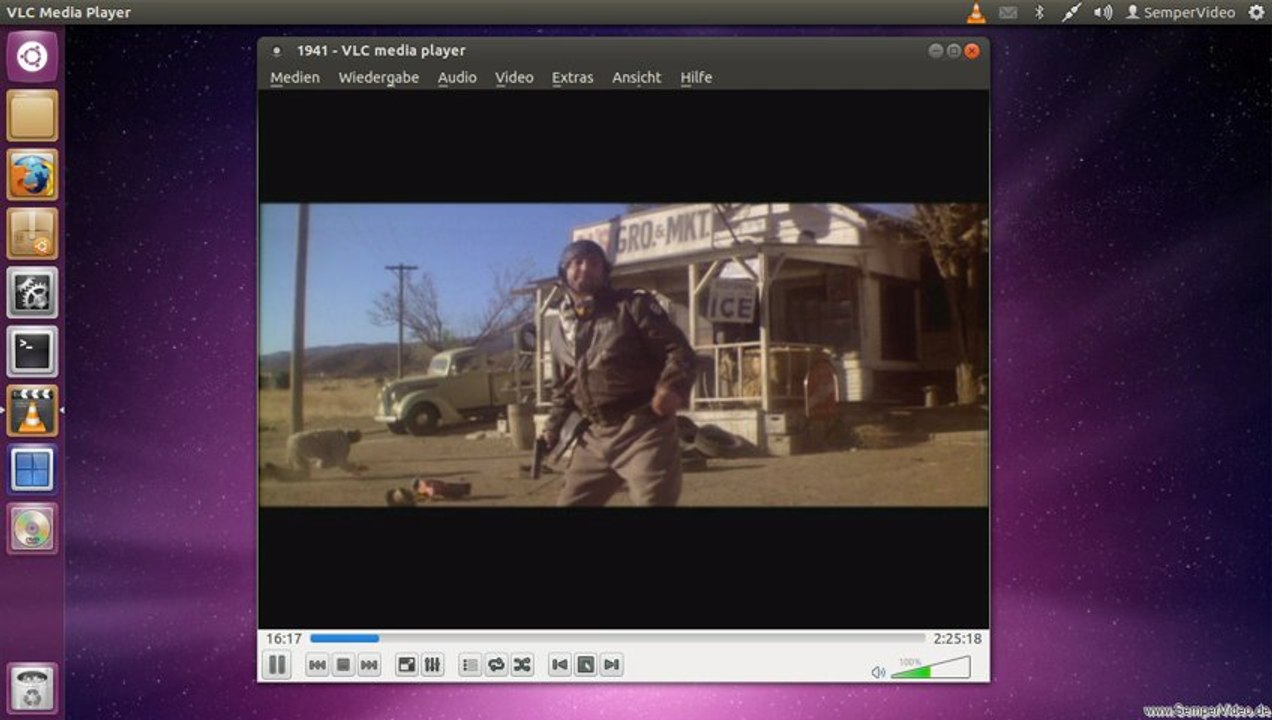The width and height of the screenshot is (1272, 720).
Task: Open Ubuntu Dash home launcher
Action: pyautogui.click(x=32, y=56)
